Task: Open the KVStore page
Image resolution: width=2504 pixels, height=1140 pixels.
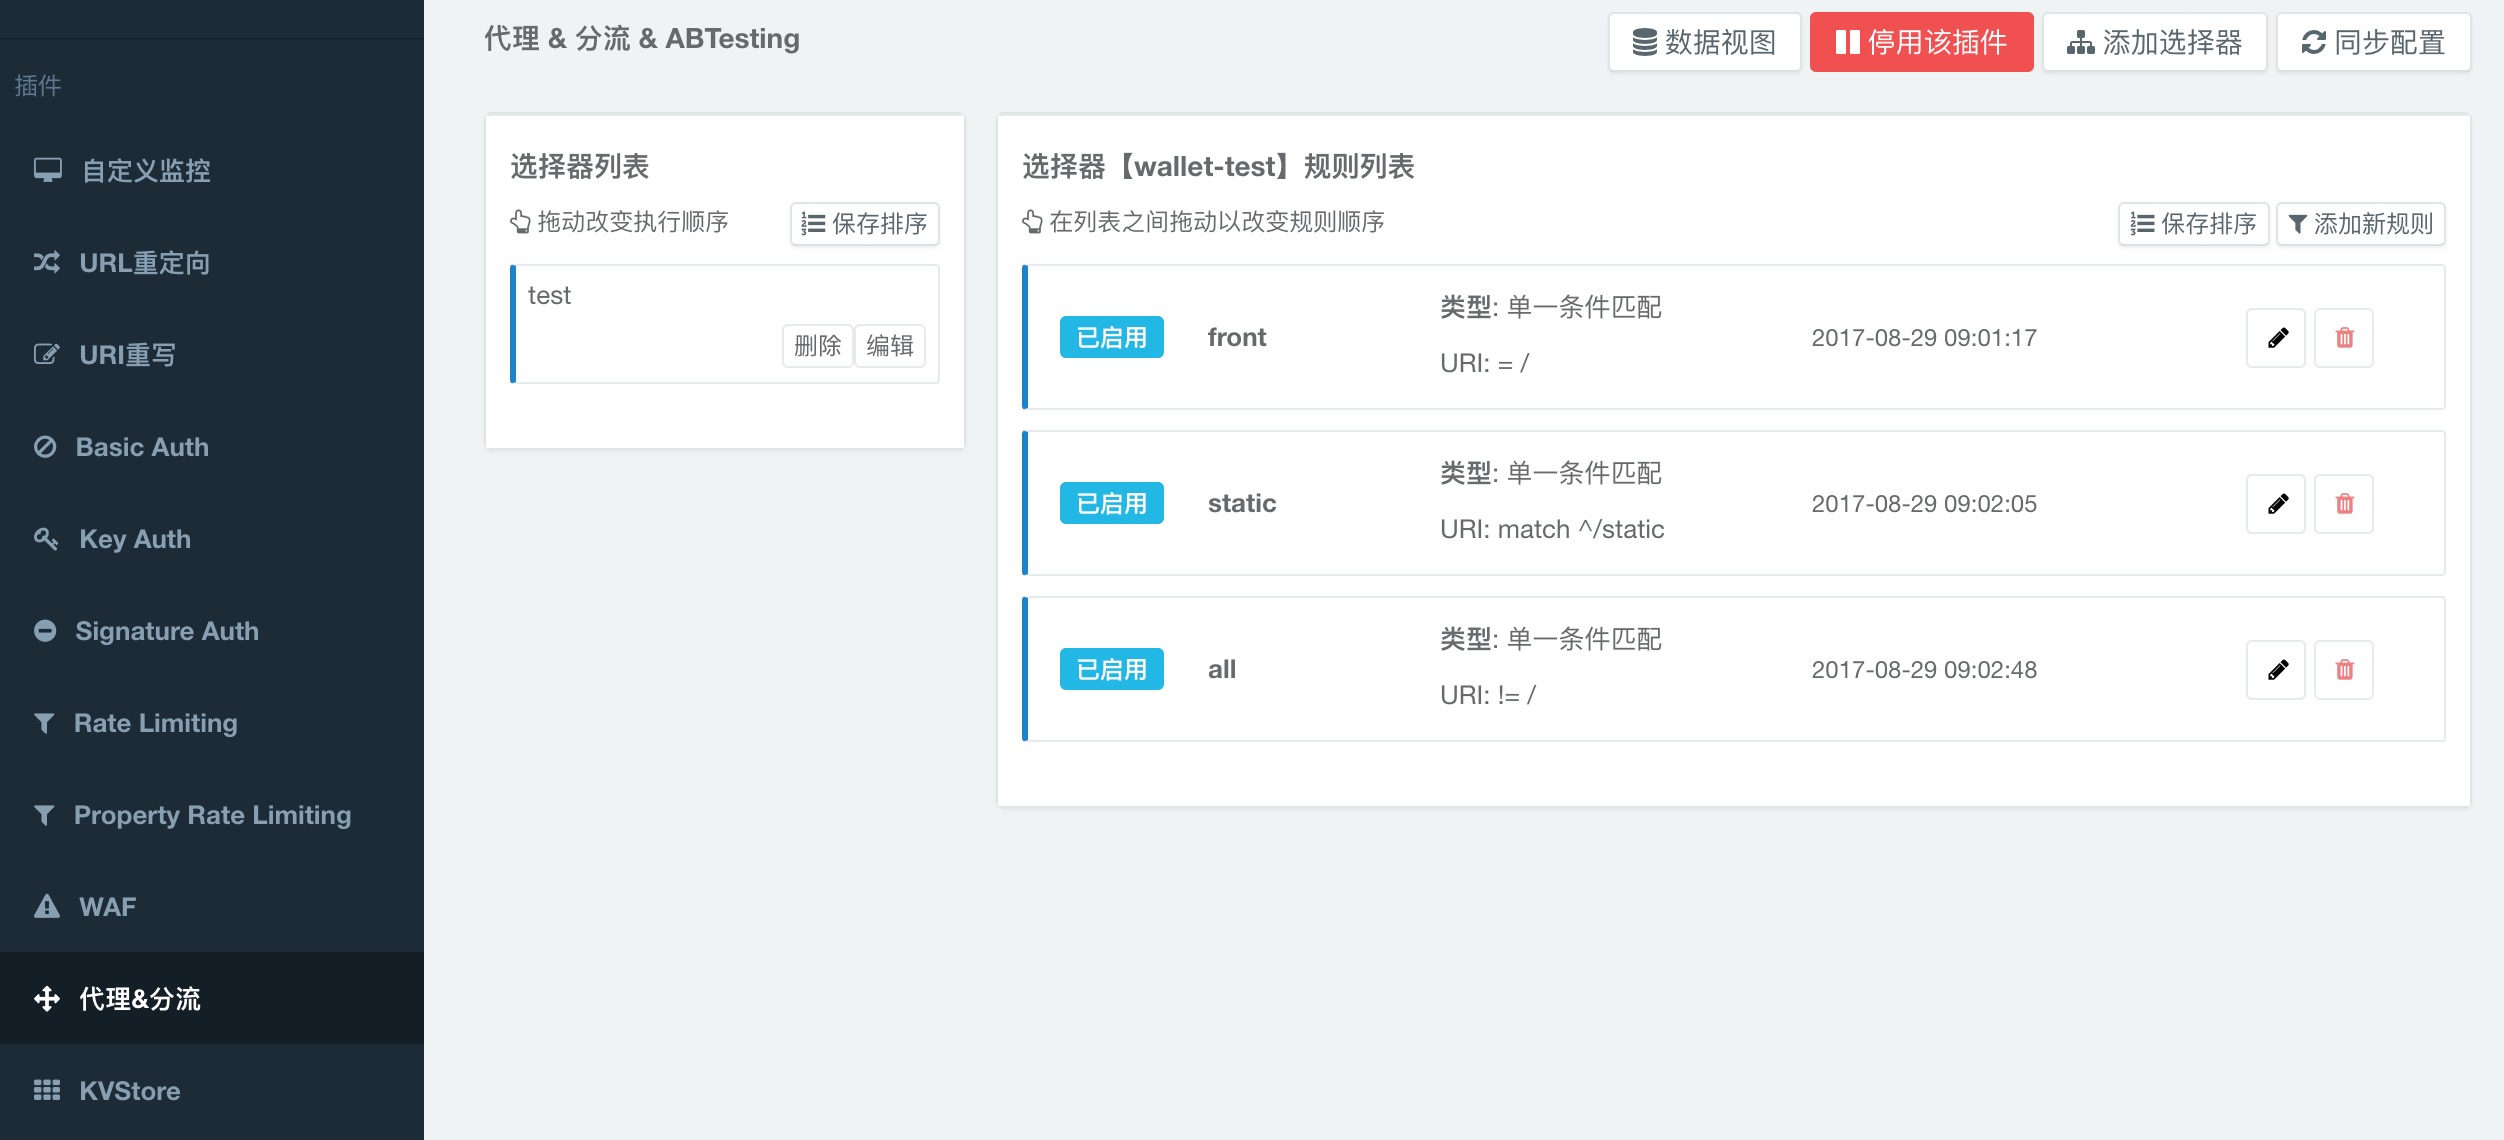Action: pos(212,1090)
